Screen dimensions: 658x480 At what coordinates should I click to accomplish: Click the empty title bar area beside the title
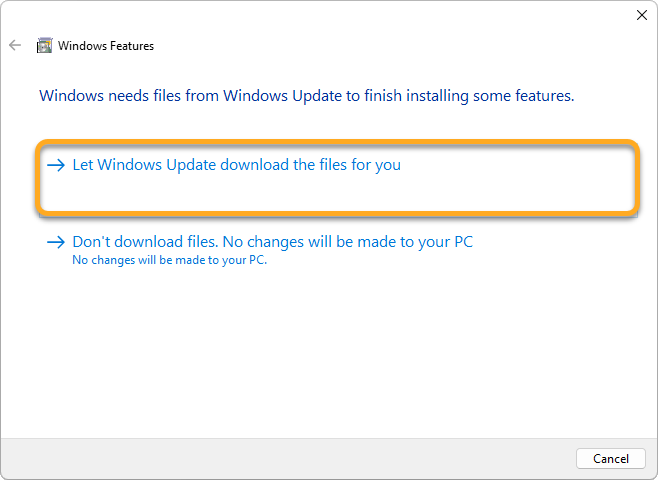[x=400, y=45]
